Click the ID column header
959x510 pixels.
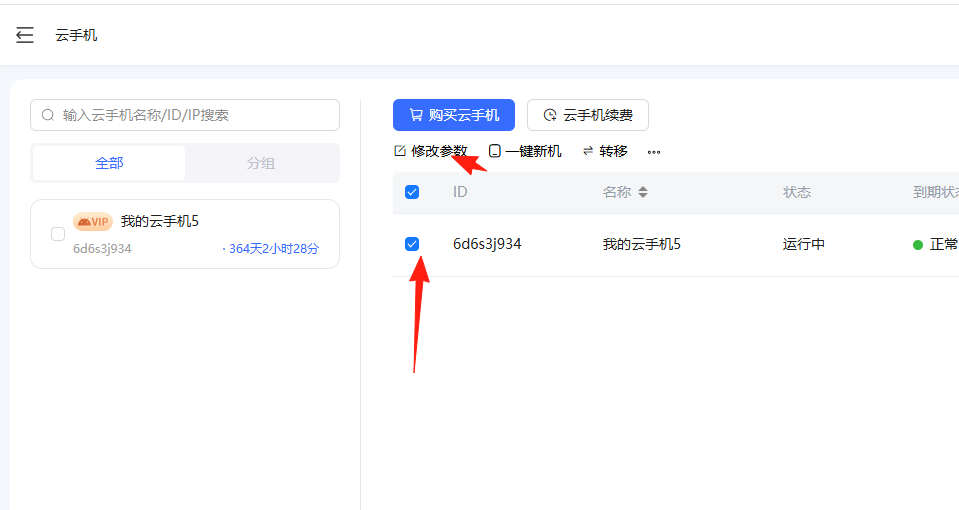pos(460,192)
